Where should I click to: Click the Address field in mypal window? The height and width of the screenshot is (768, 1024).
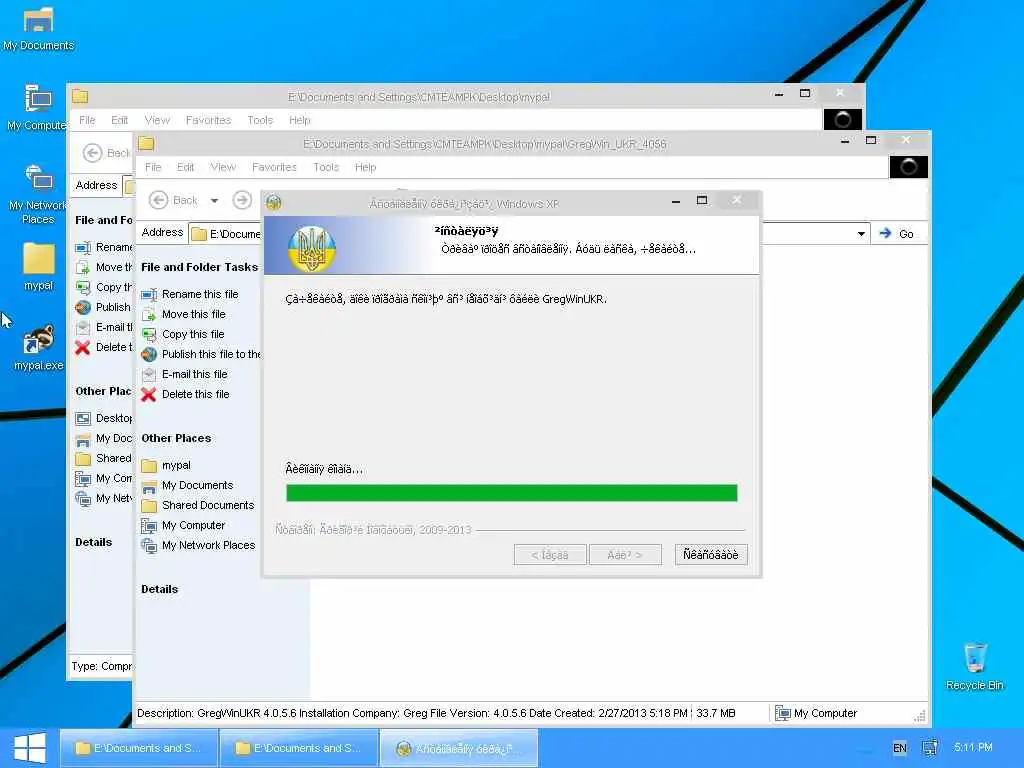(x=128, y=186)
